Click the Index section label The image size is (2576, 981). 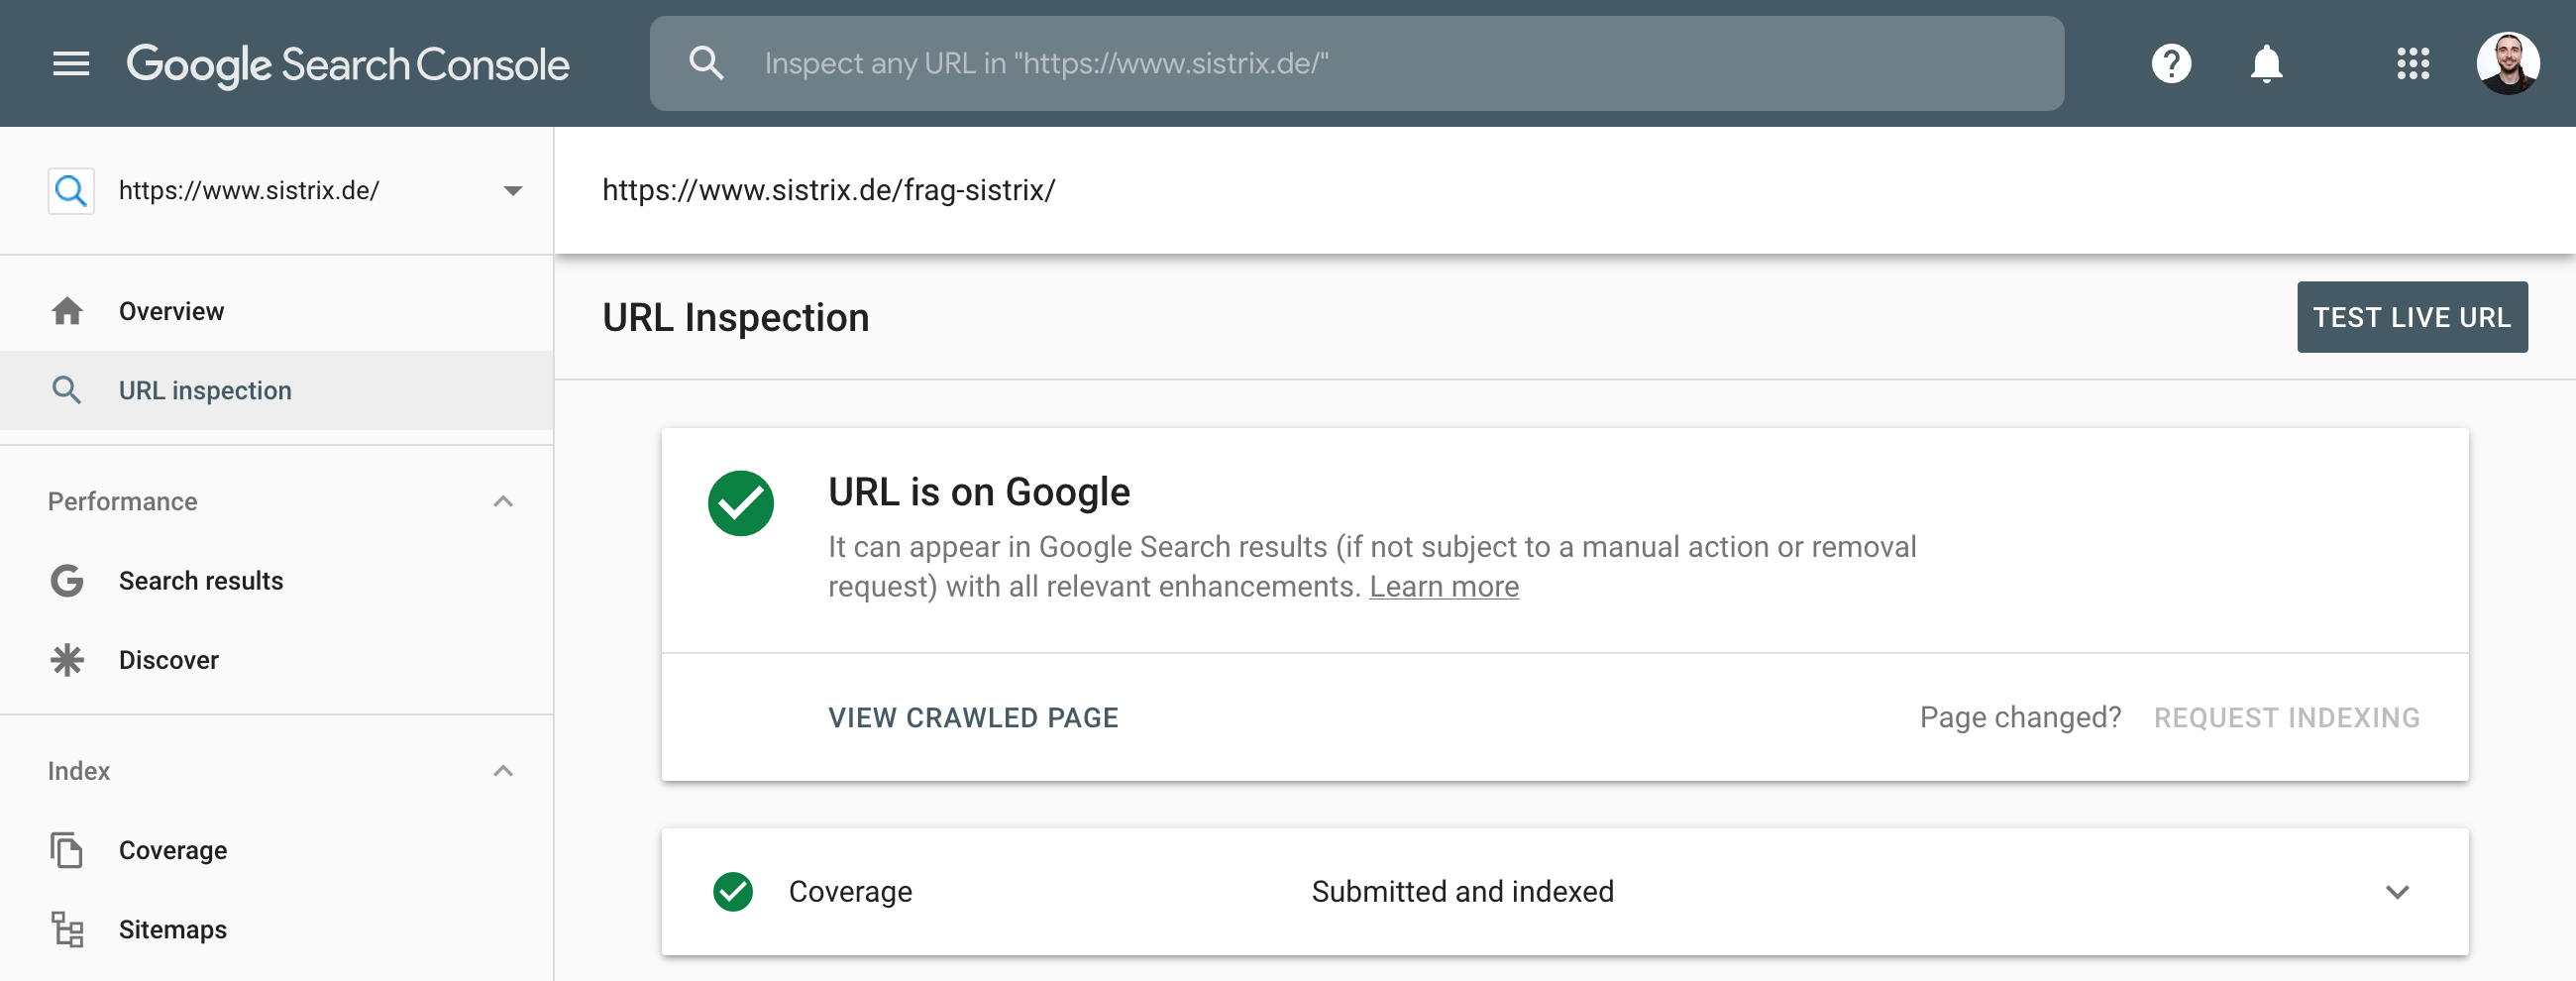pyautogui.click(x=79, y=771)
